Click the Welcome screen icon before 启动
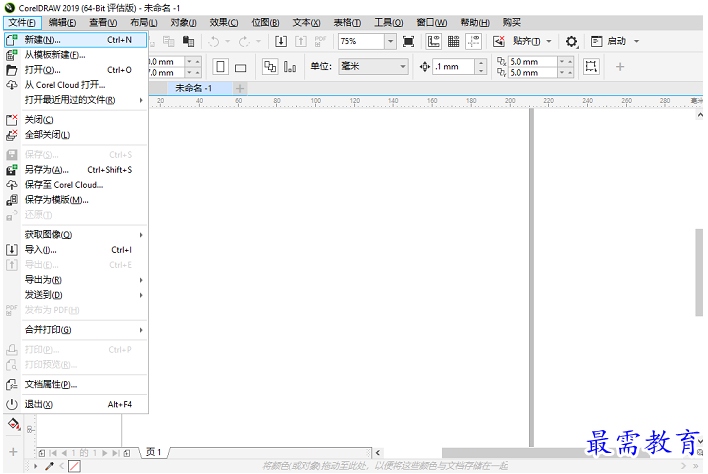This screenshot has width=708, height=474. point(596,42)
